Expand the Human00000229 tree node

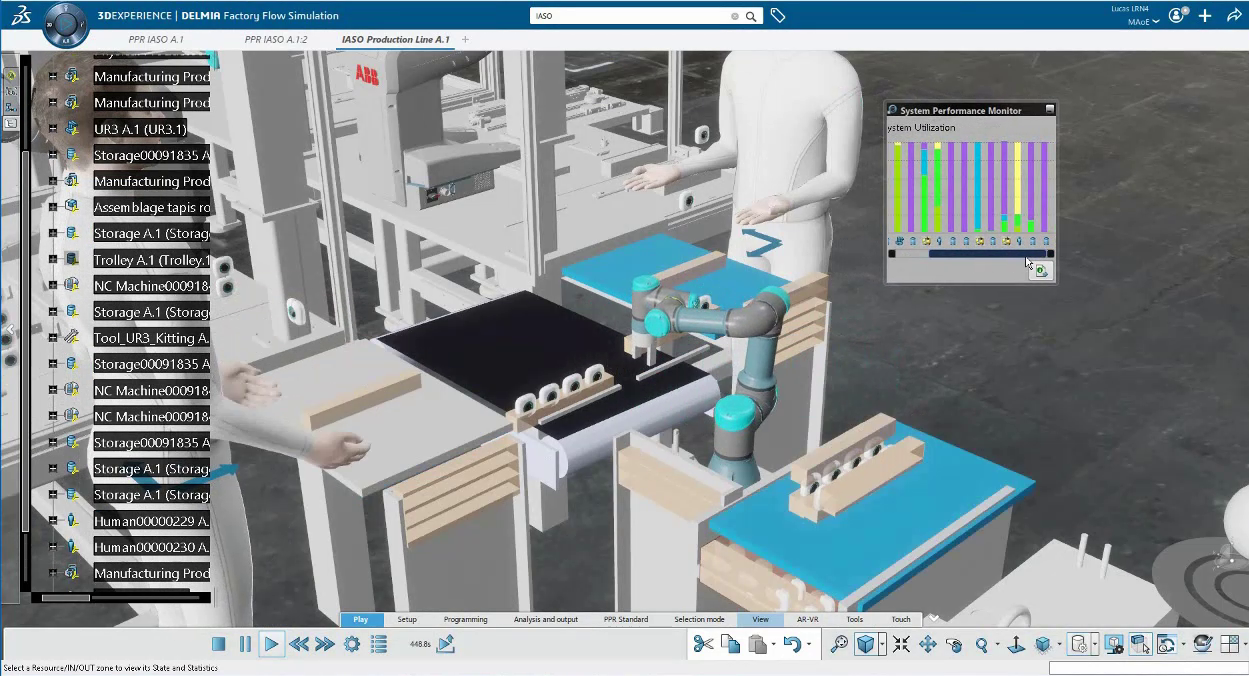tap(53, 521)
